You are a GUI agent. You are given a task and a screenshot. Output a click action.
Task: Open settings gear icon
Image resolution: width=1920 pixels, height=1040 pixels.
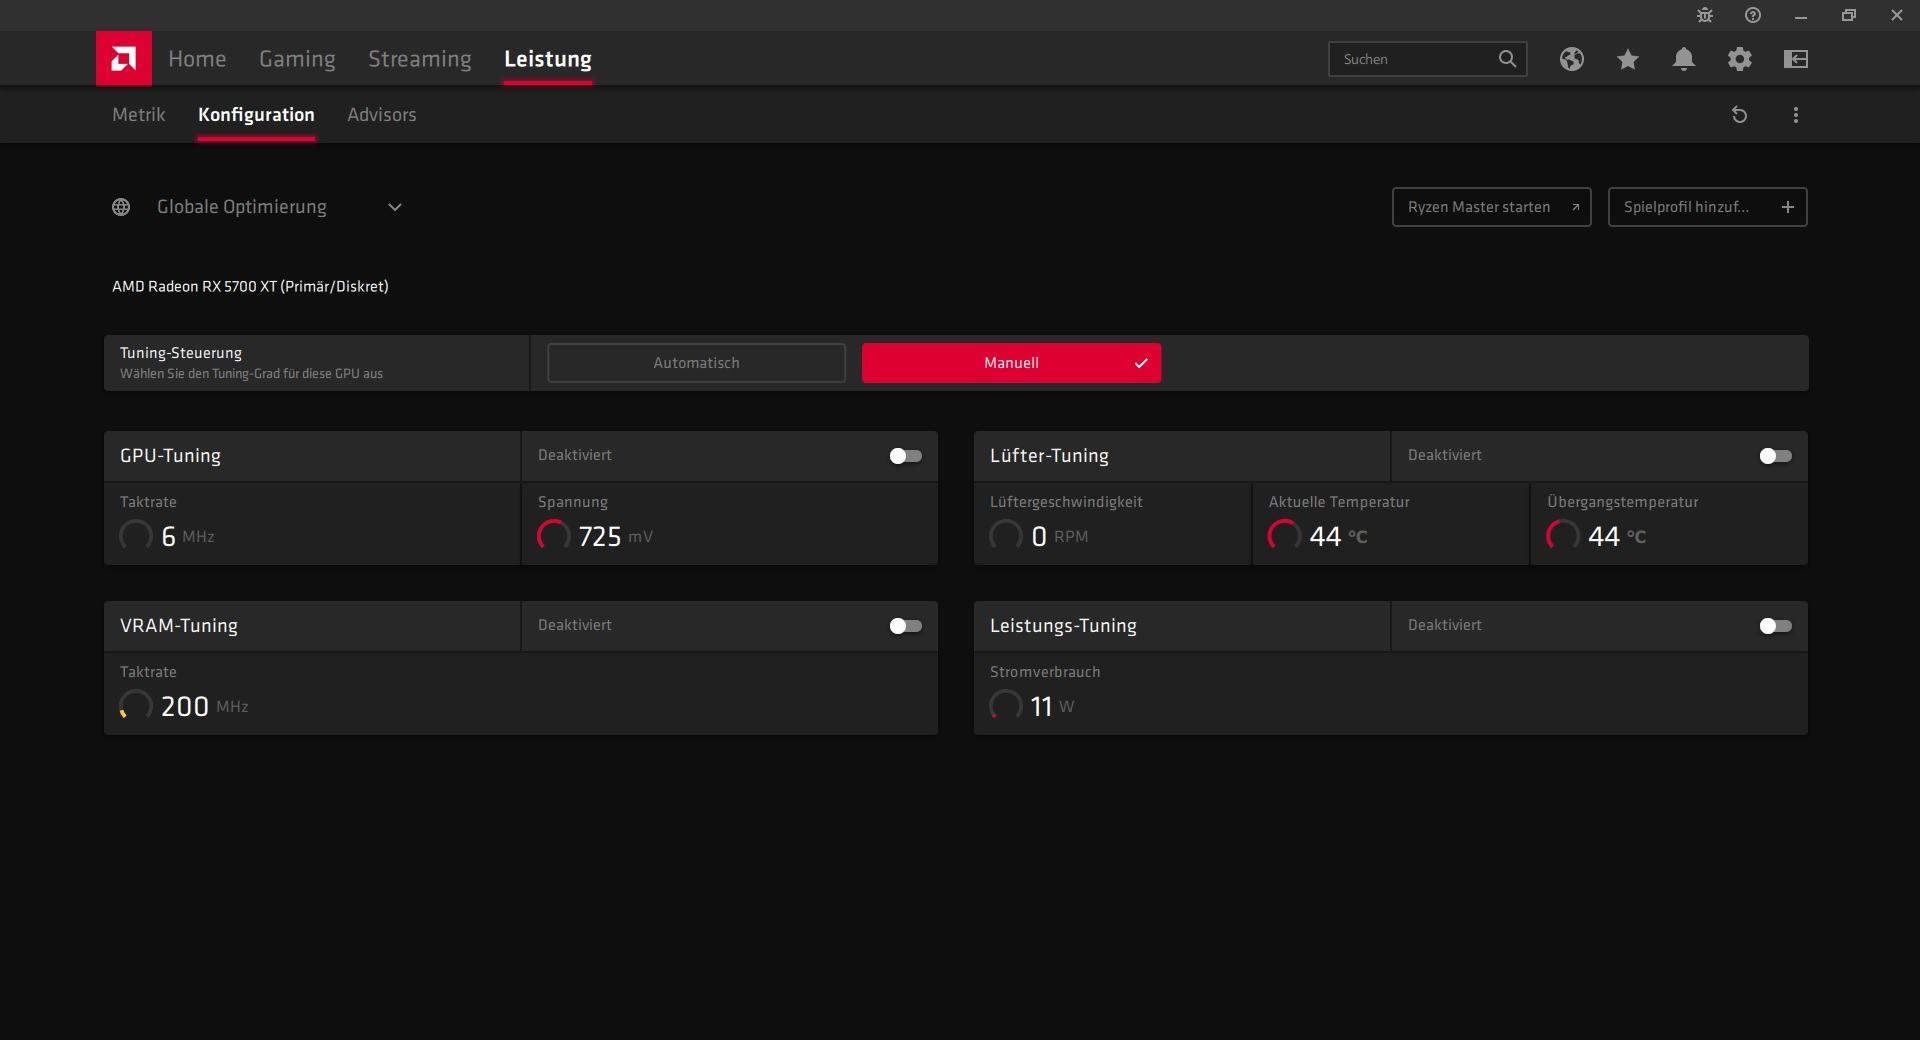point(1740,59)
